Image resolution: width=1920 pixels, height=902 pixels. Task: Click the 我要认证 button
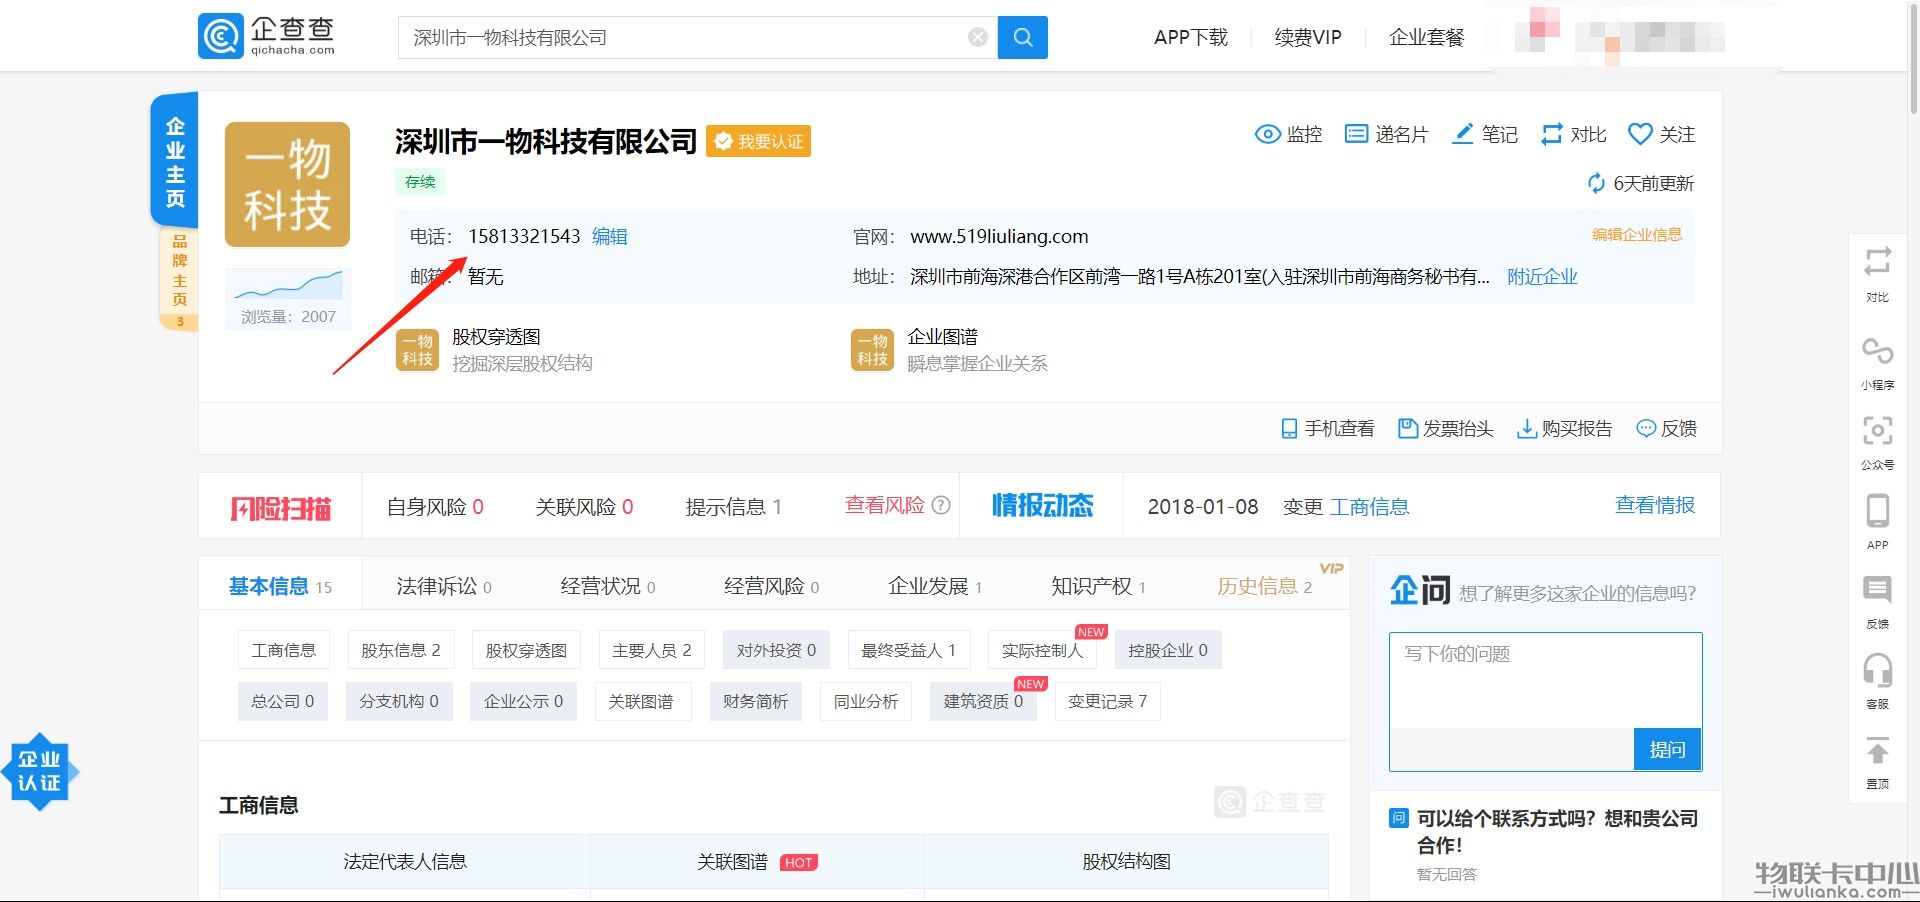[x=759, y=141]
